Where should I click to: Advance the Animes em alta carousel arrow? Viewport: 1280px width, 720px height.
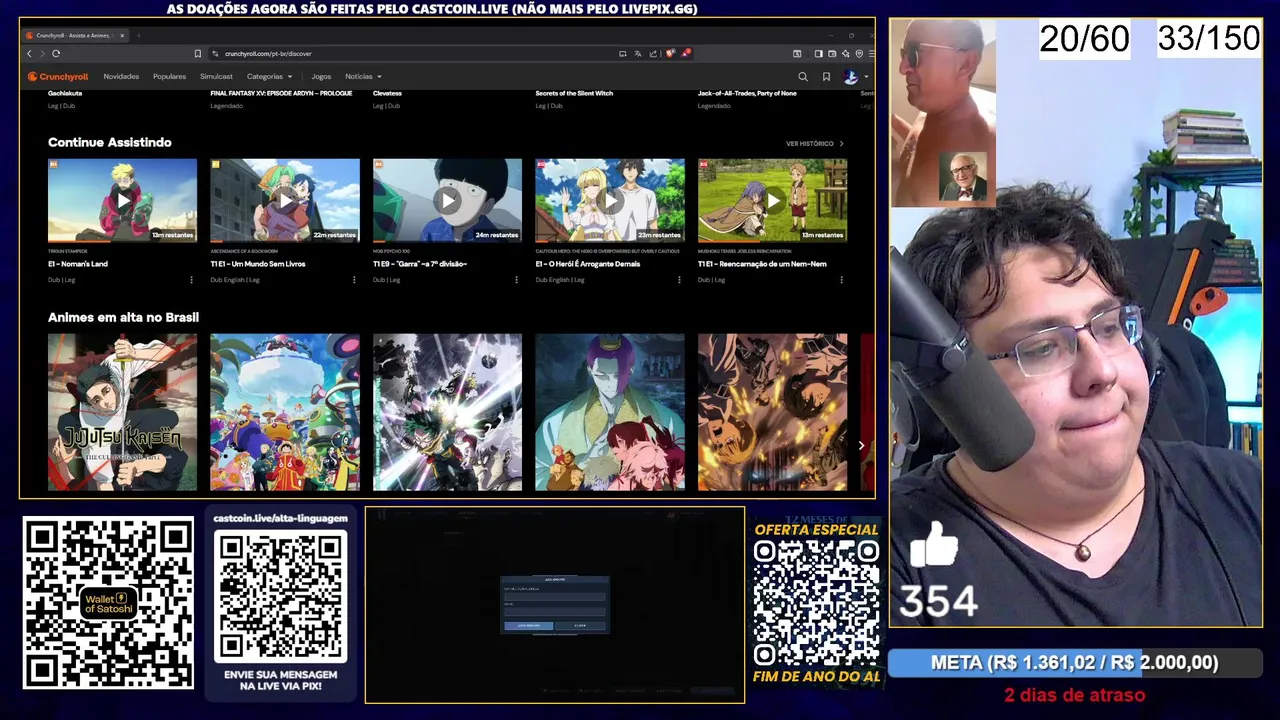coord(861,446)
